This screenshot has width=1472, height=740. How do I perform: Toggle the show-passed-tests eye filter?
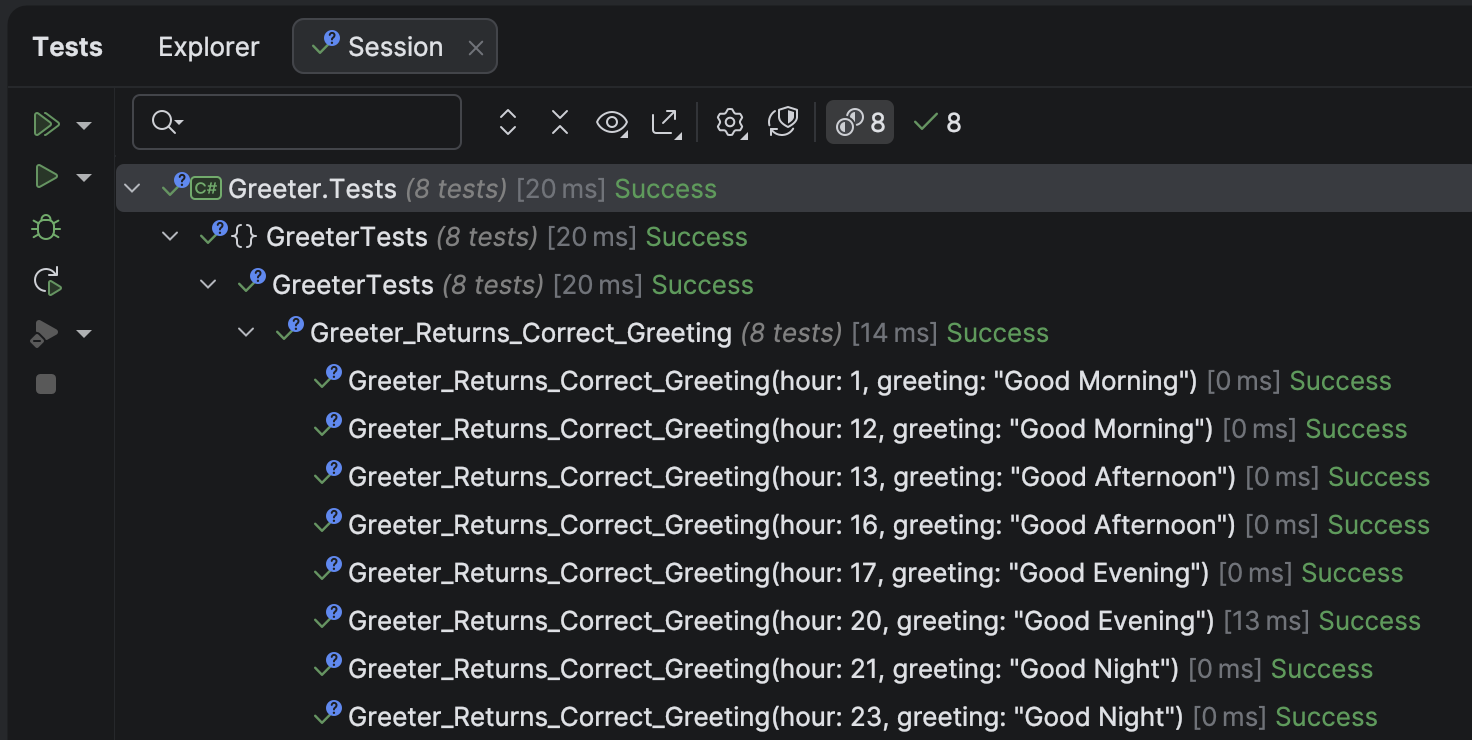tap(611, 122)
